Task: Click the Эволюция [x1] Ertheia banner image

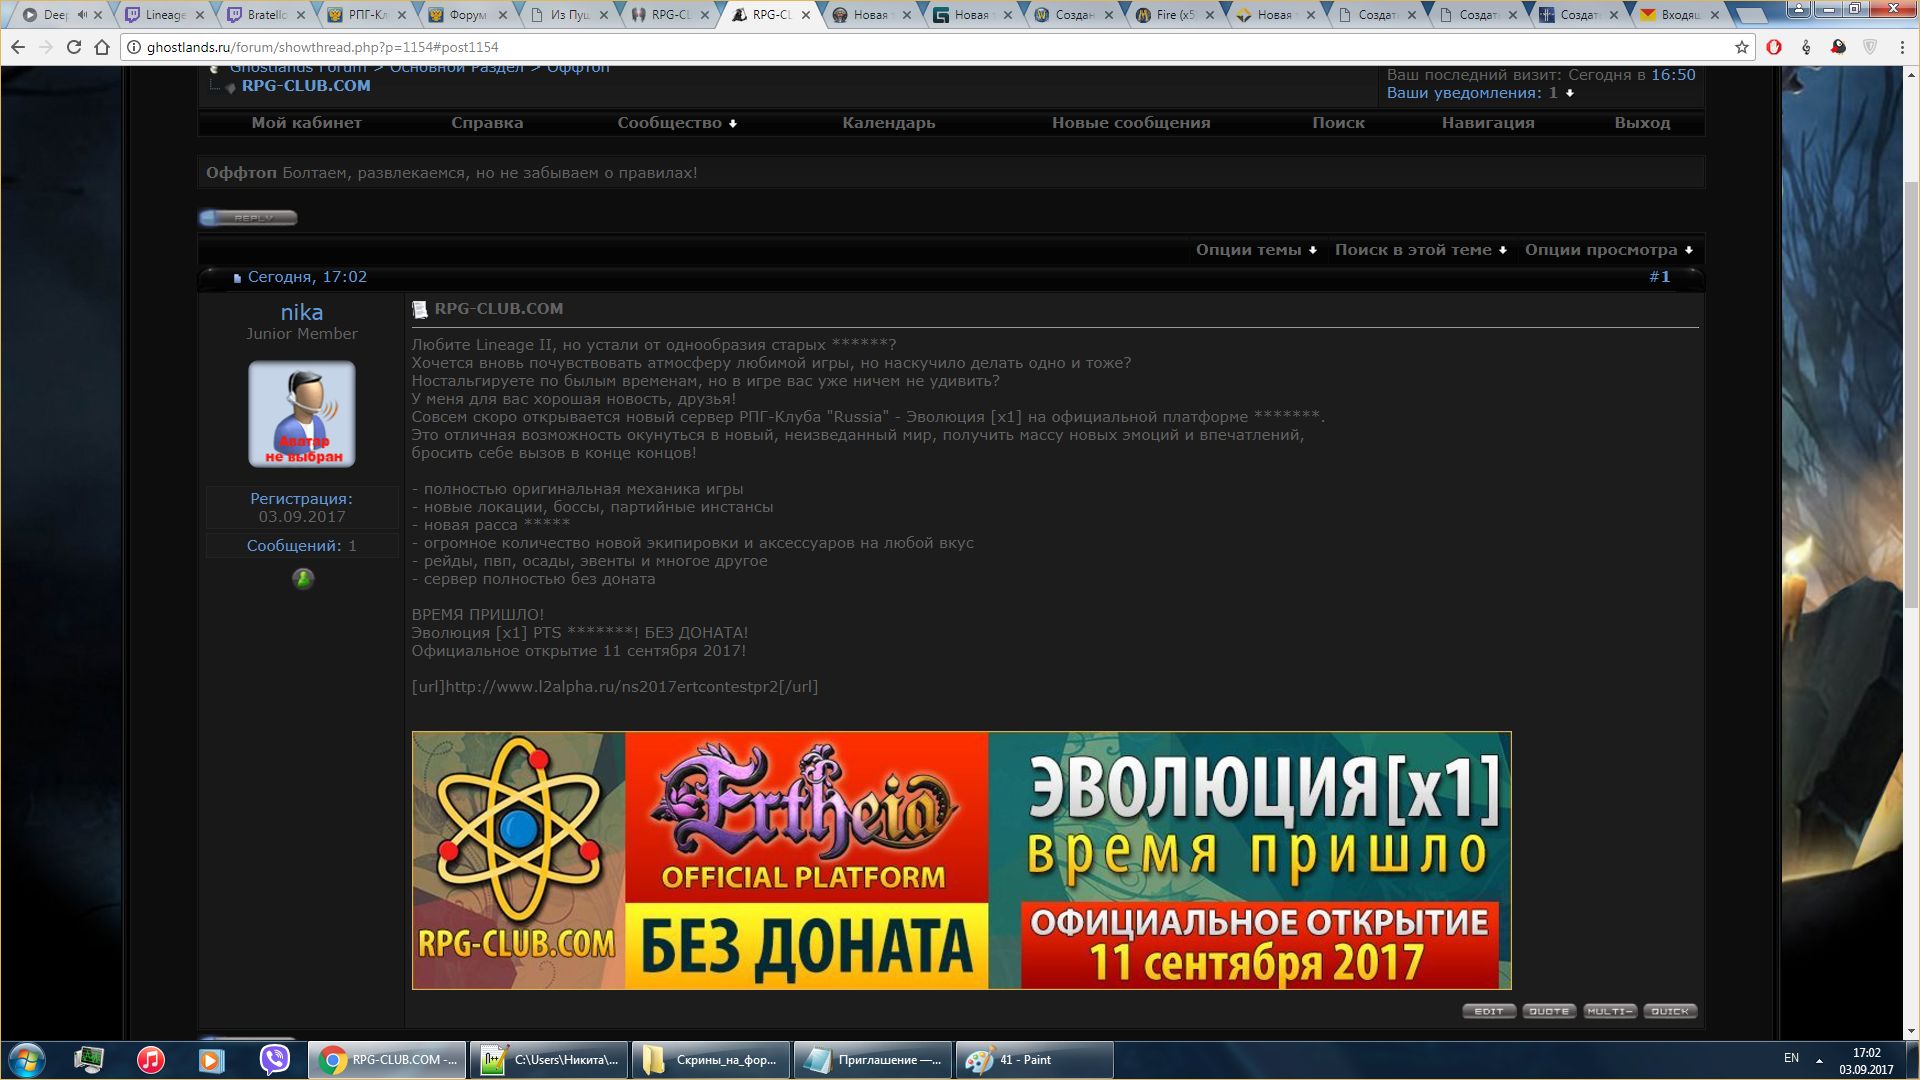Action: (x=961, y=860)
